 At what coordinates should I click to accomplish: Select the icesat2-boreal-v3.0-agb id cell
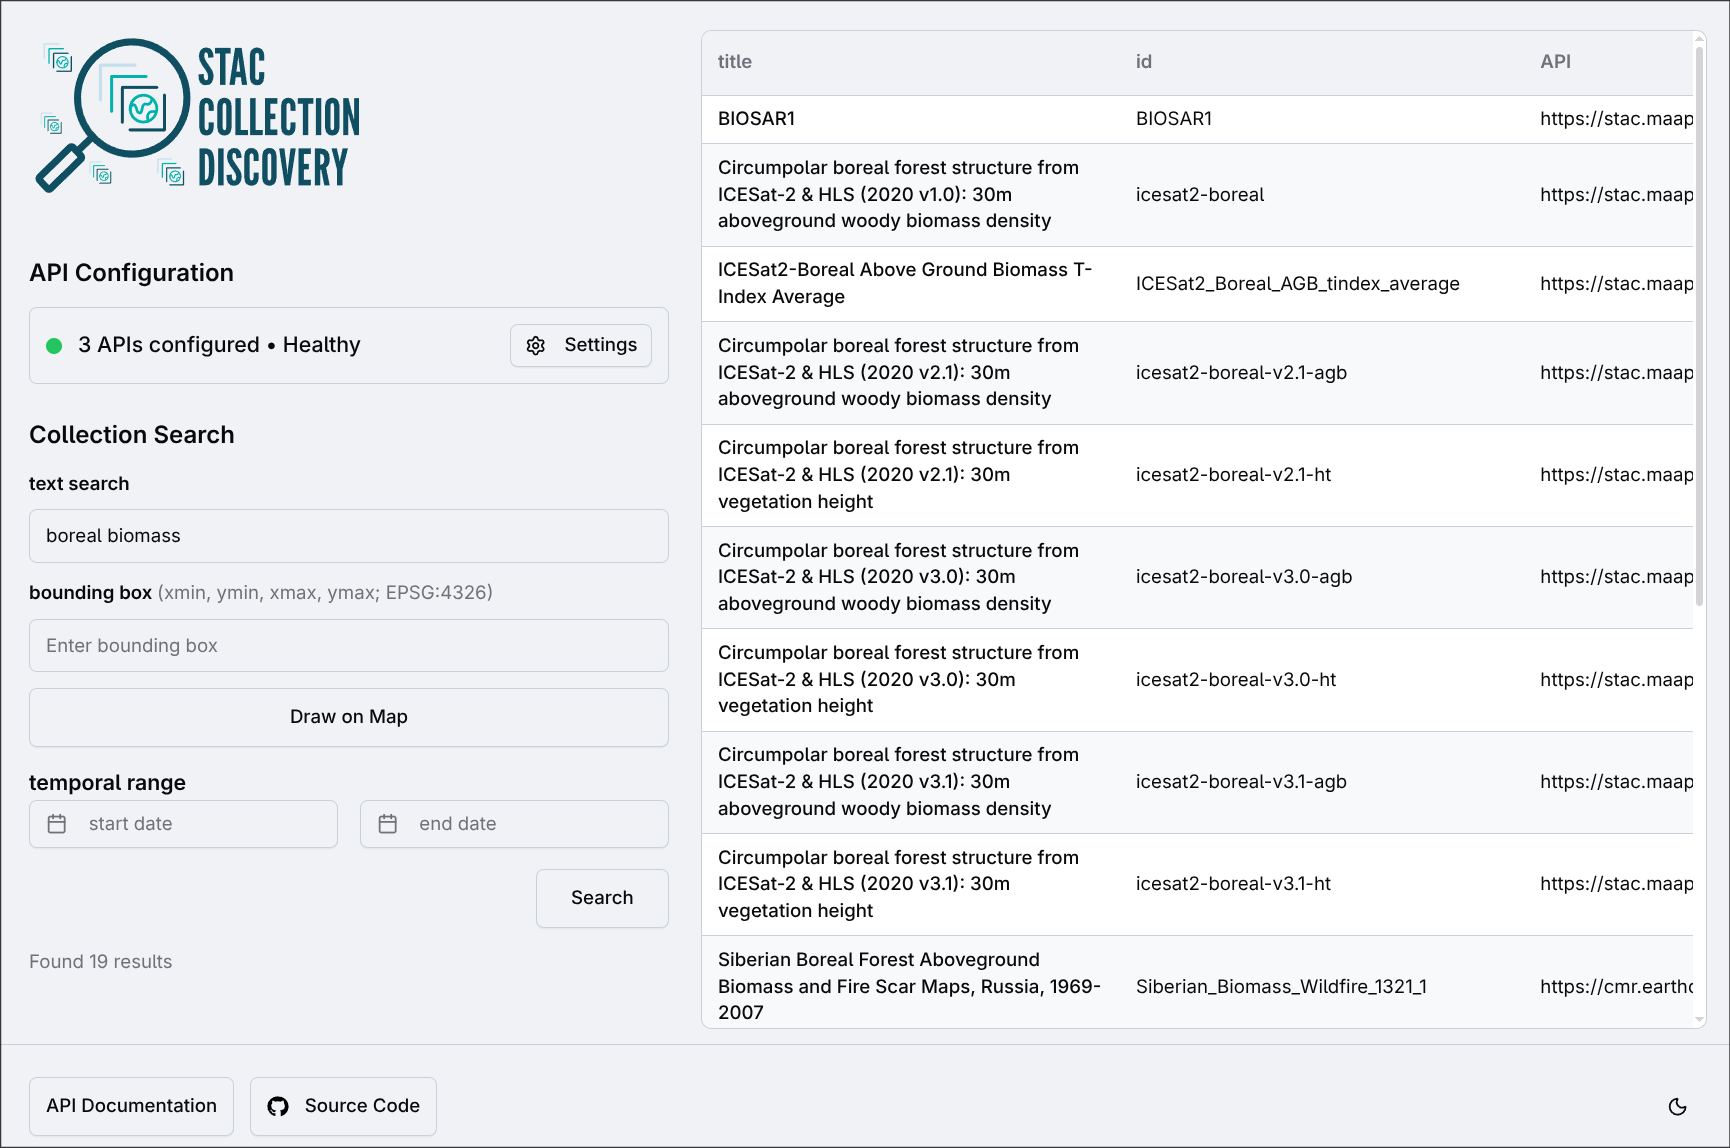[x=1244, y=577]
